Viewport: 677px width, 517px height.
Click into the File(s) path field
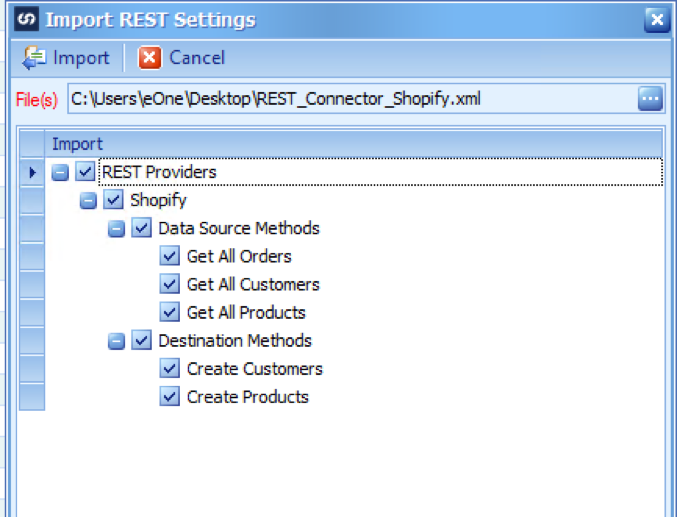pyautogui.click(x=352, y=99)
